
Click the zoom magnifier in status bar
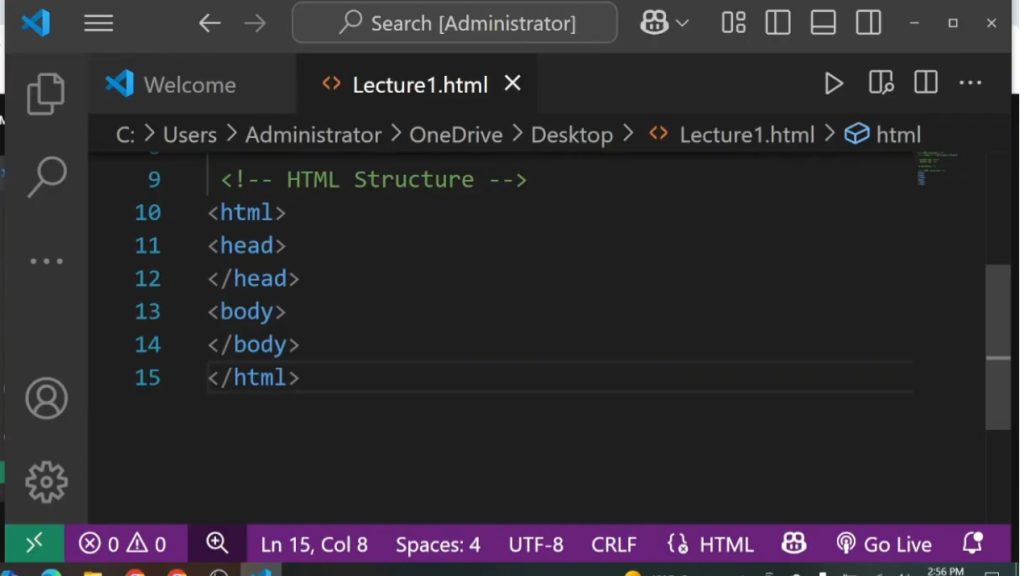tap(217, 543)
